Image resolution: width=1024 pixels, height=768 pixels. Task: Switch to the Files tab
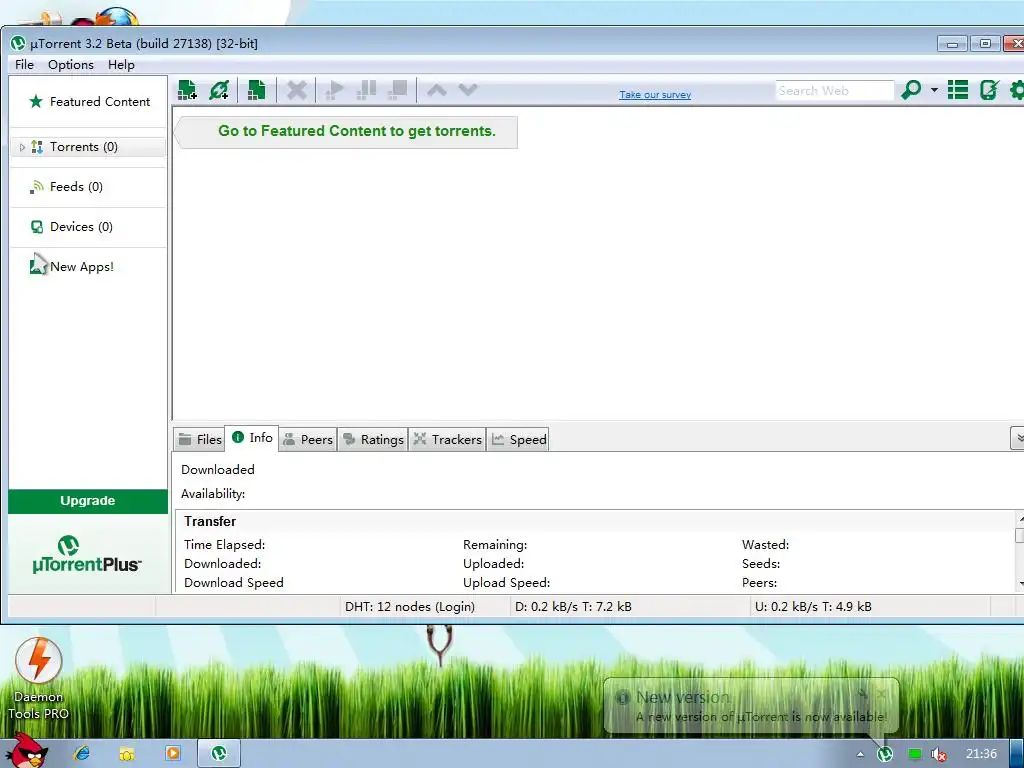pos(200,440)
